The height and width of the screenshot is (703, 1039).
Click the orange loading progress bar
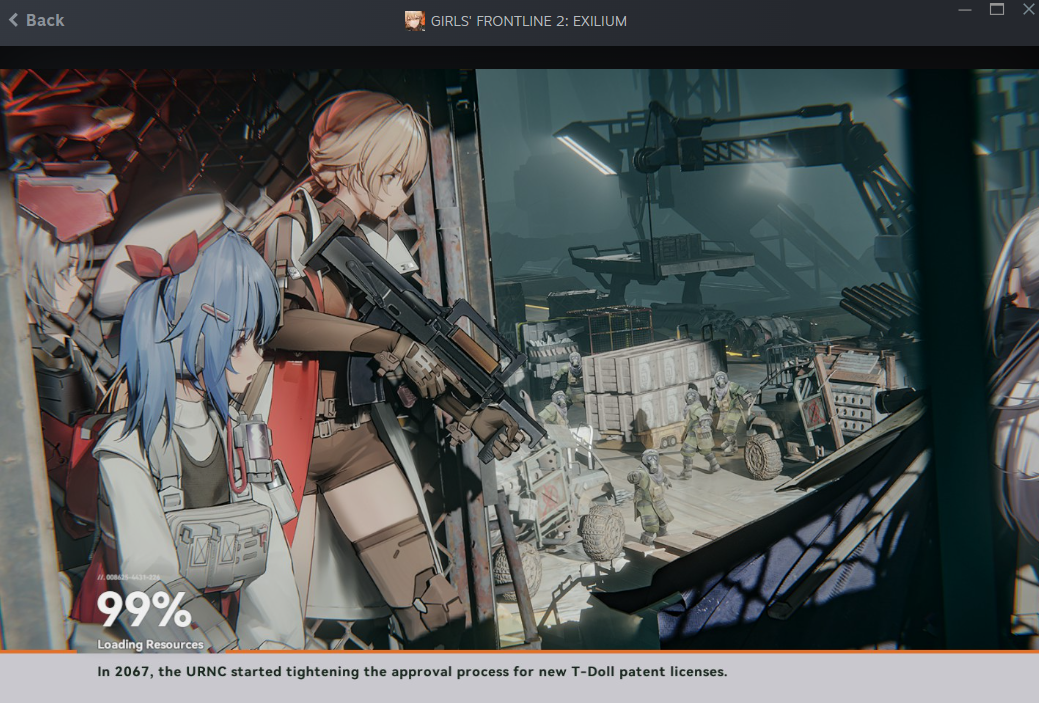tap(520, 652)
